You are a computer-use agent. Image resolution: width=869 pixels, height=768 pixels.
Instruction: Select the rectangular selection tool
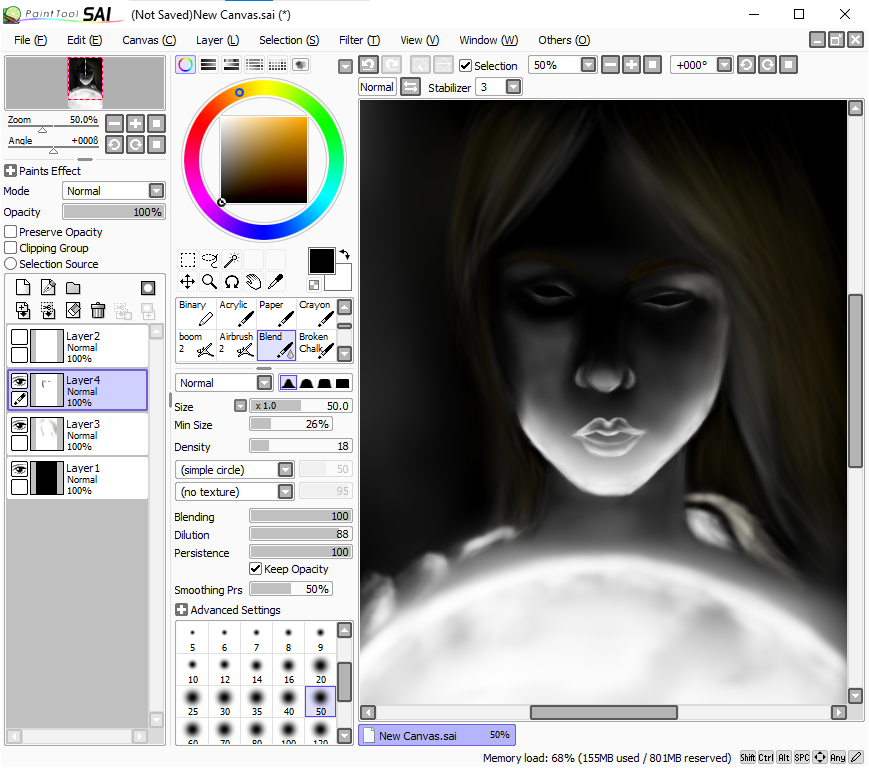click(x=187, y=260)
